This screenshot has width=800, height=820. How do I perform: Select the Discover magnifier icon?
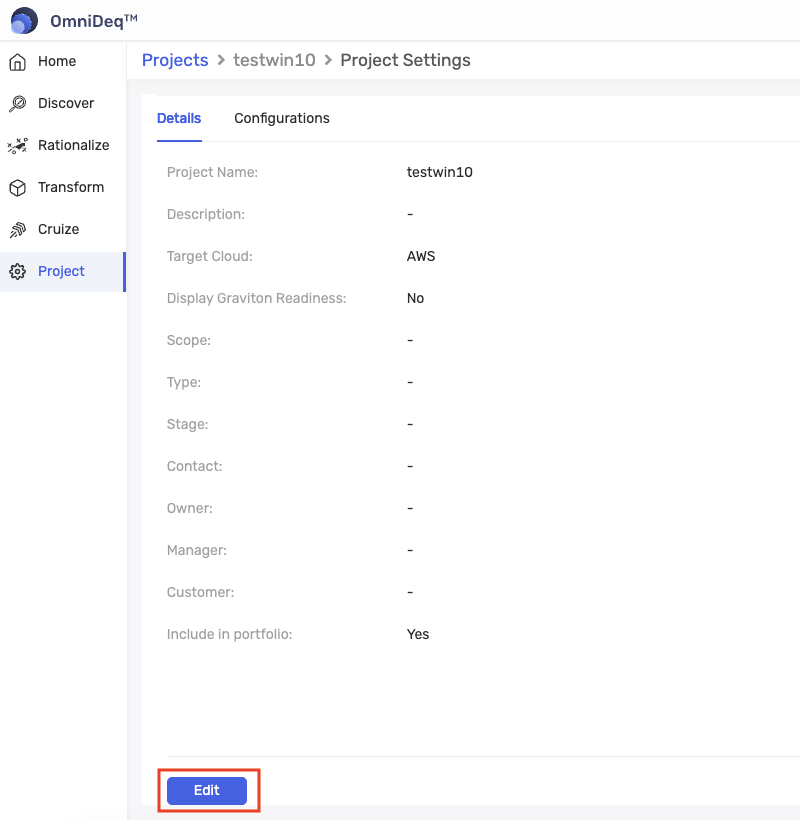pyautogui.click(x=17, y=104)
